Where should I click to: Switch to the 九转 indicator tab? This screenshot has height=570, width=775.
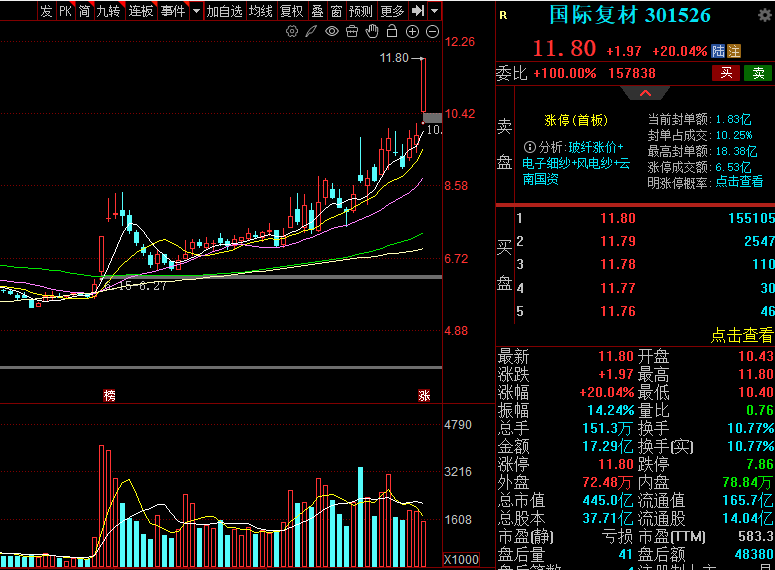point(108,11)
